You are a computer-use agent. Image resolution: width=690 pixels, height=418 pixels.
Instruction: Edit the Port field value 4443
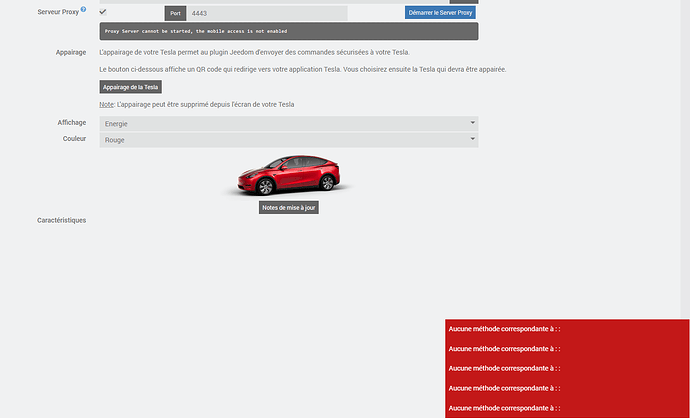click(x=267, y=13)
